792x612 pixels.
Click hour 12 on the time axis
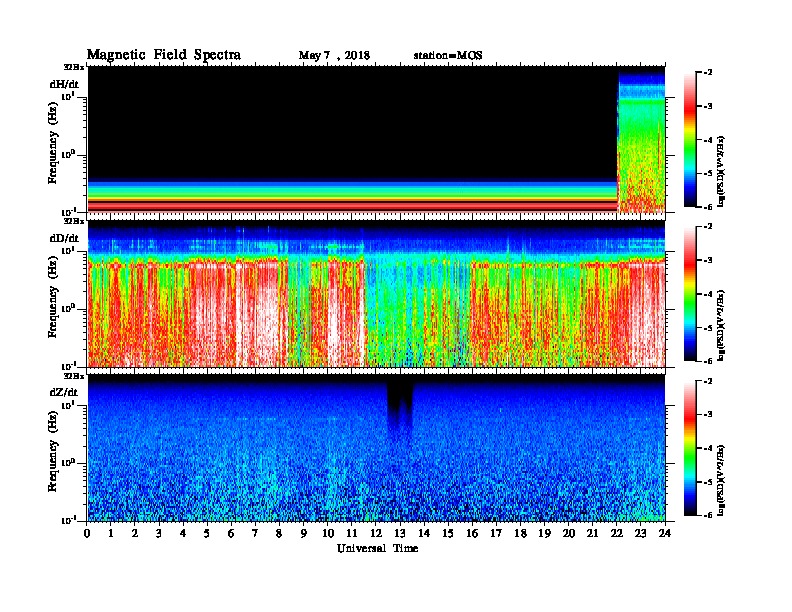[x=376, y=533]
